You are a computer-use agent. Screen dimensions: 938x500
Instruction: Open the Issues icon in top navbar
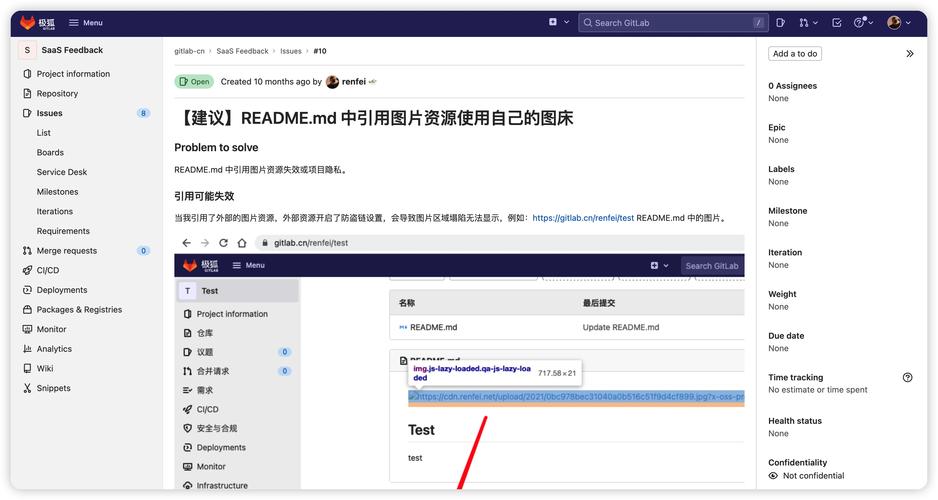(781, 22)
